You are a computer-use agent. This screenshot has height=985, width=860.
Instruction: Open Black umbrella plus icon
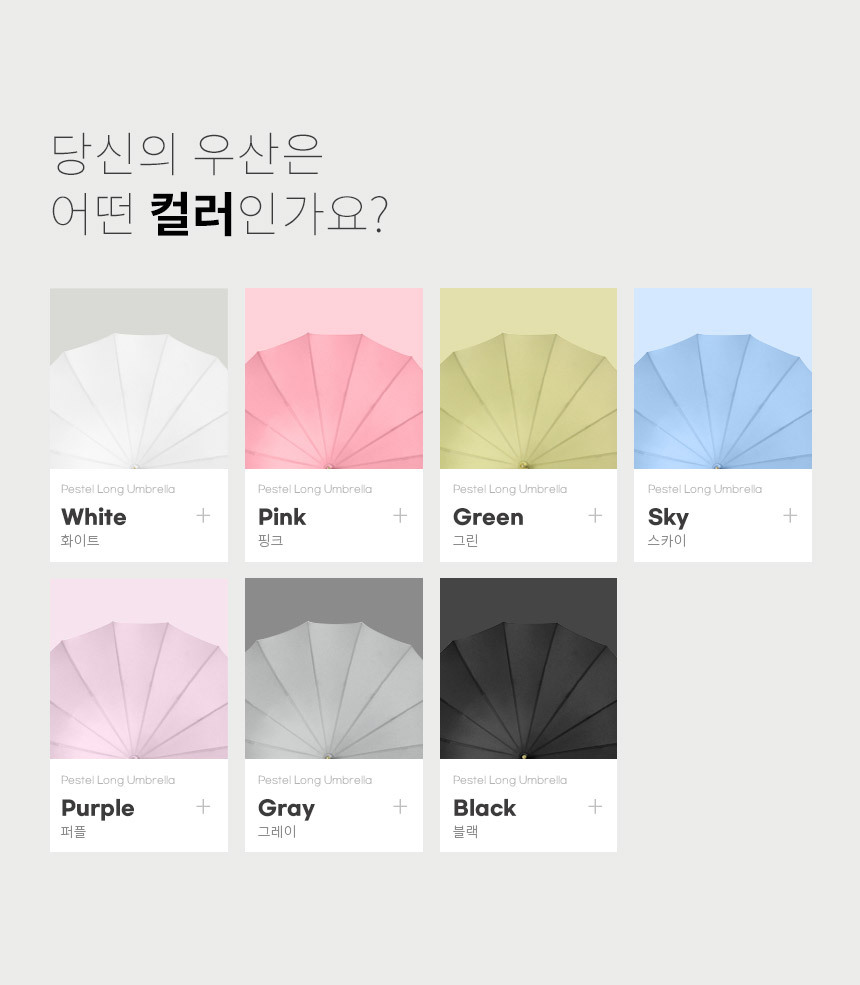[595, 807]
